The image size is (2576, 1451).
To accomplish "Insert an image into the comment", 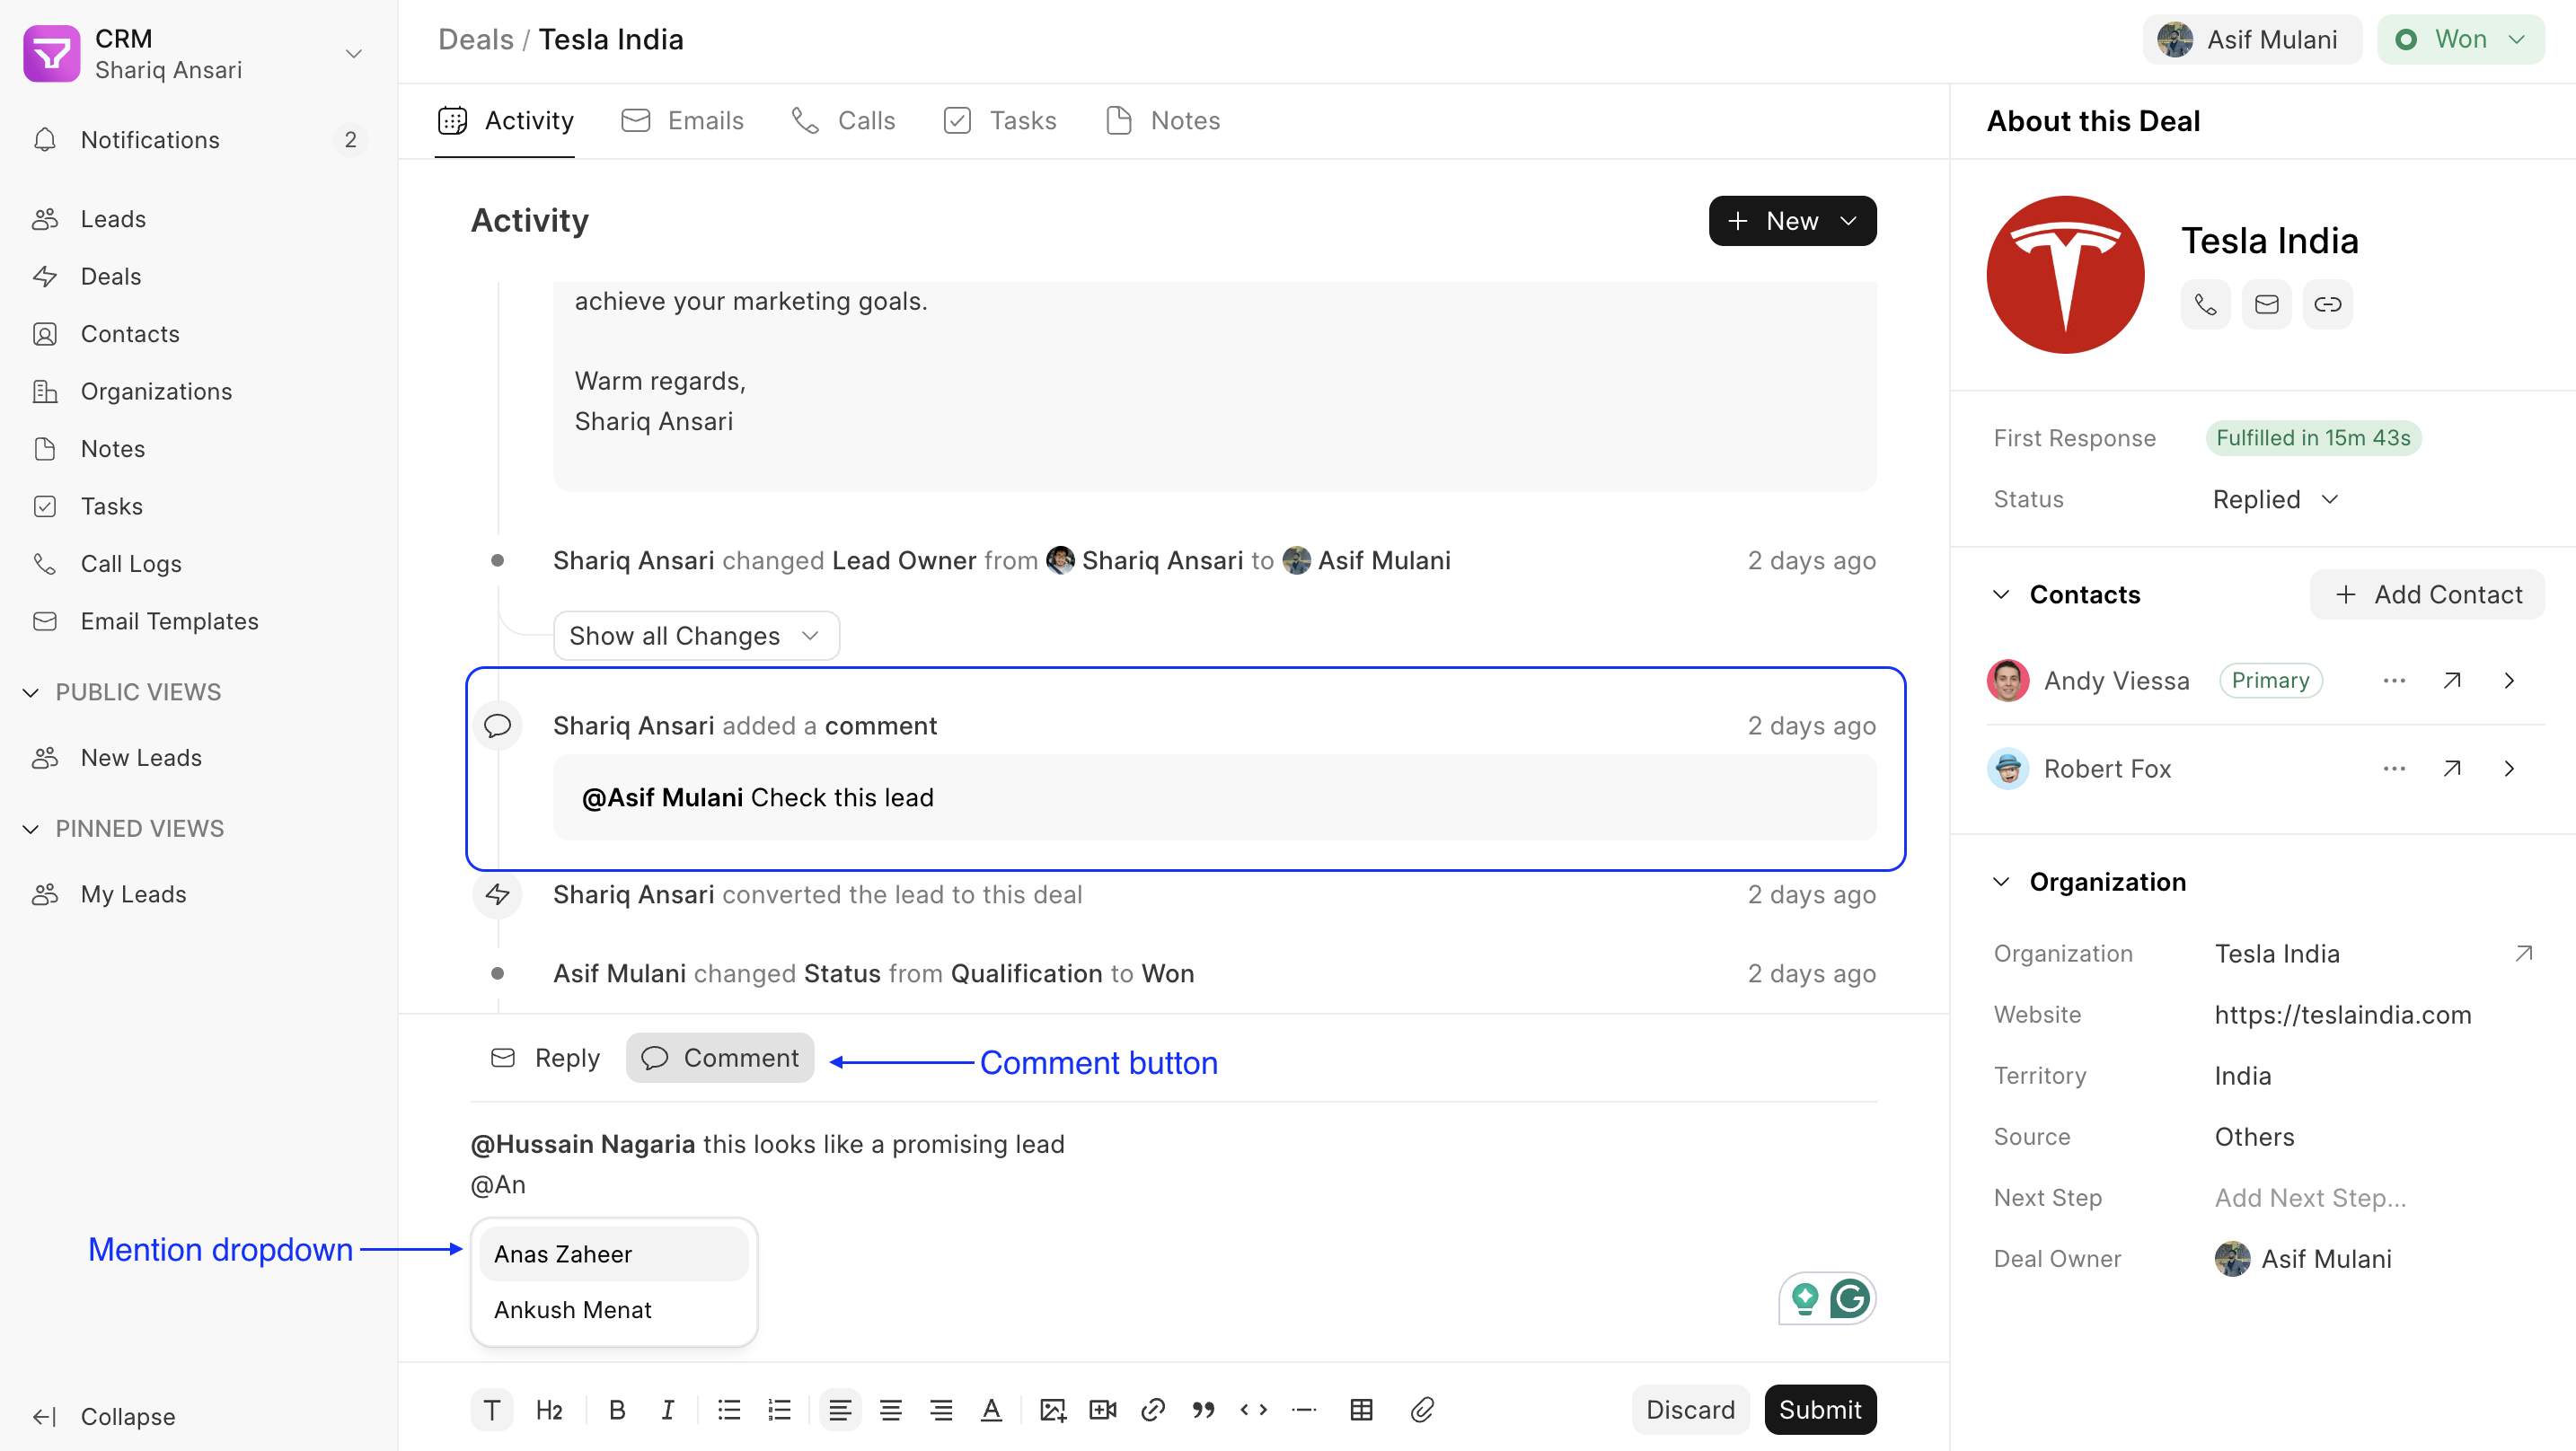I will pos(1052,1409).
